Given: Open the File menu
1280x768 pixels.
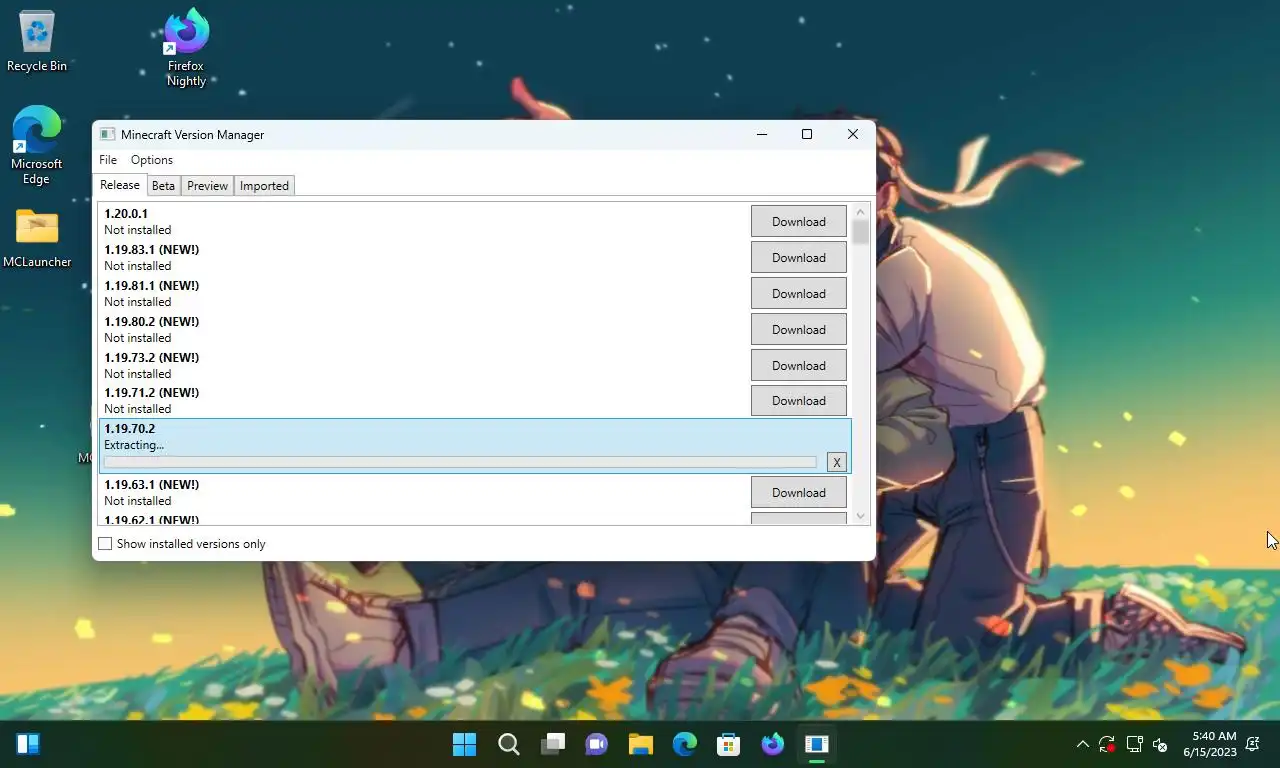Looking at the screenshot, I should pos(108,160).
